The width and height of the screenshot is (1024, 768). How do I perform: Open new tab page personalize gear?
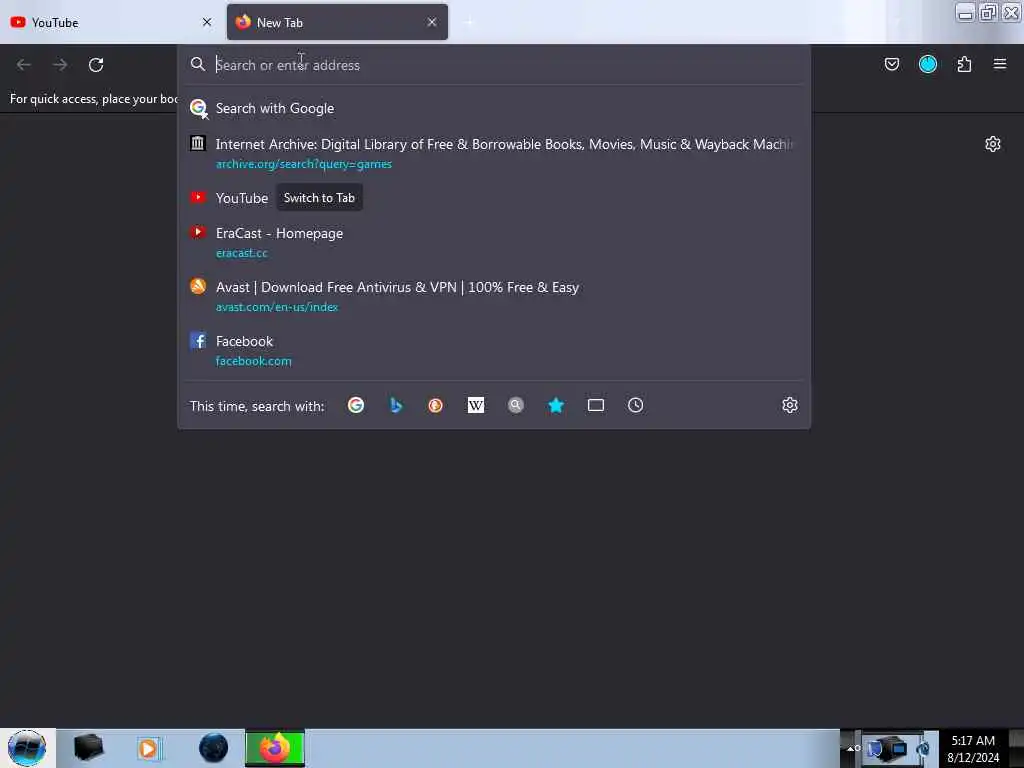pos(993,144)
